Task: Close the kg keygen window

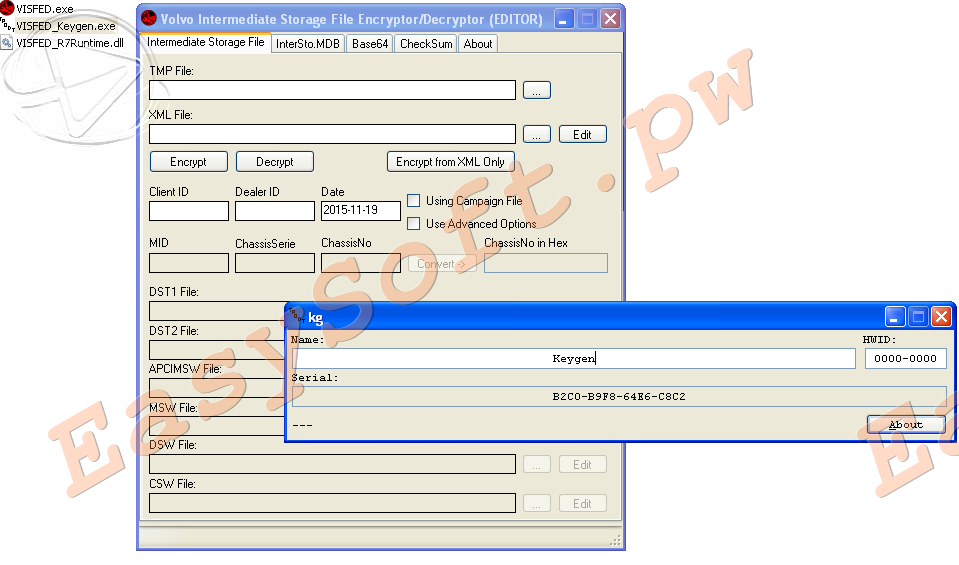Action: click(941, 316)
